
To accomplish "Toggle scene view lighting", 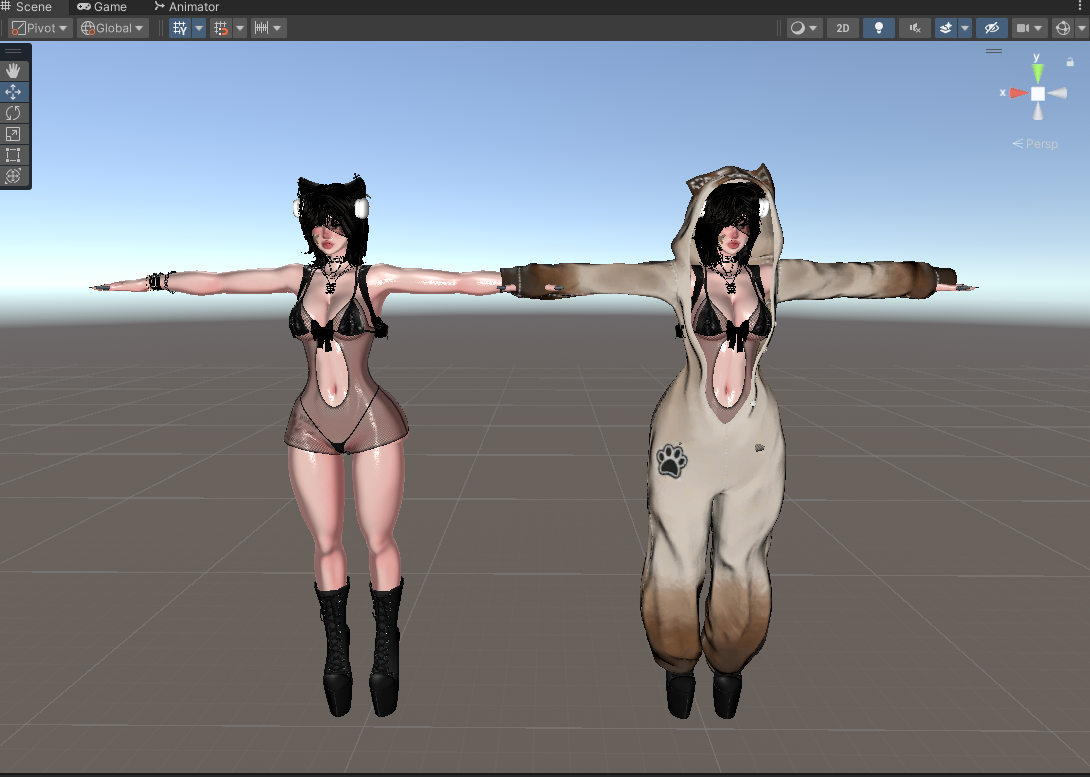I will pyautogui.click(x=878, y=28).
